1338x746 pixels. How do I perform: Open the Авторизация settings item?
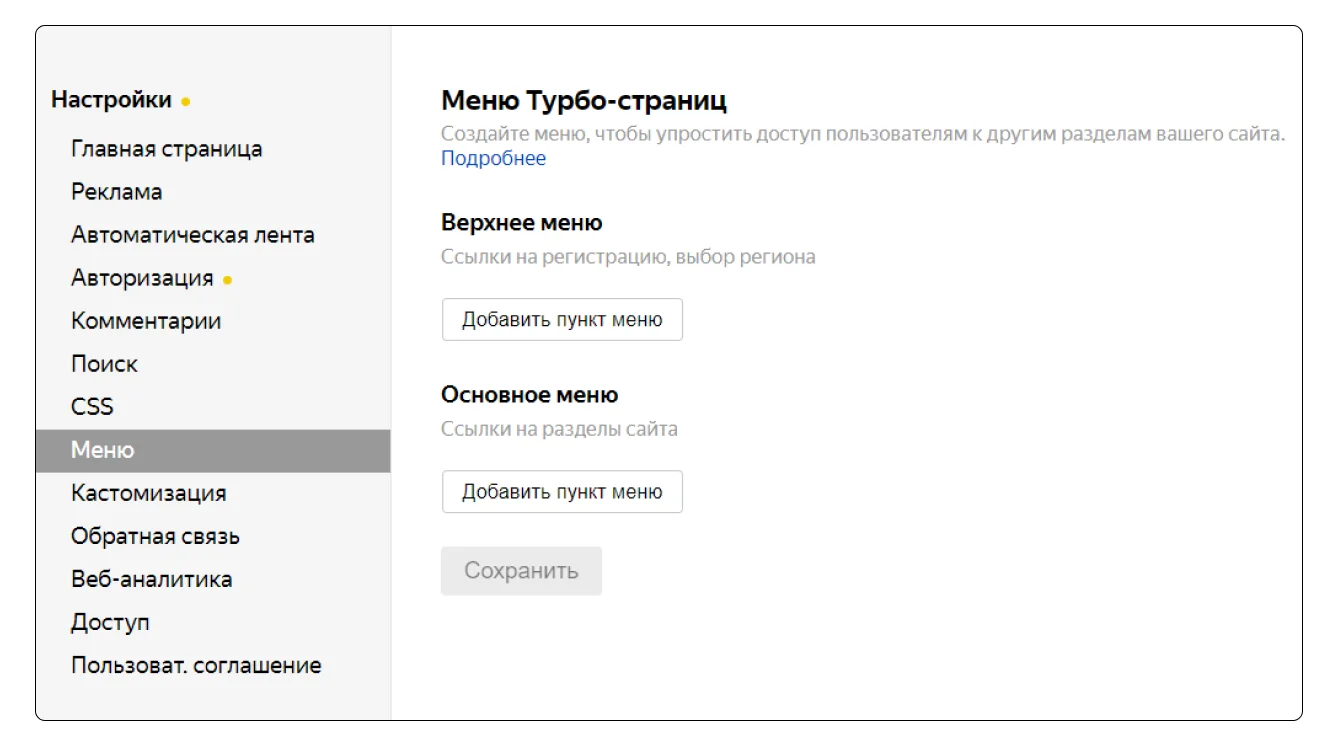click(142, 278)
